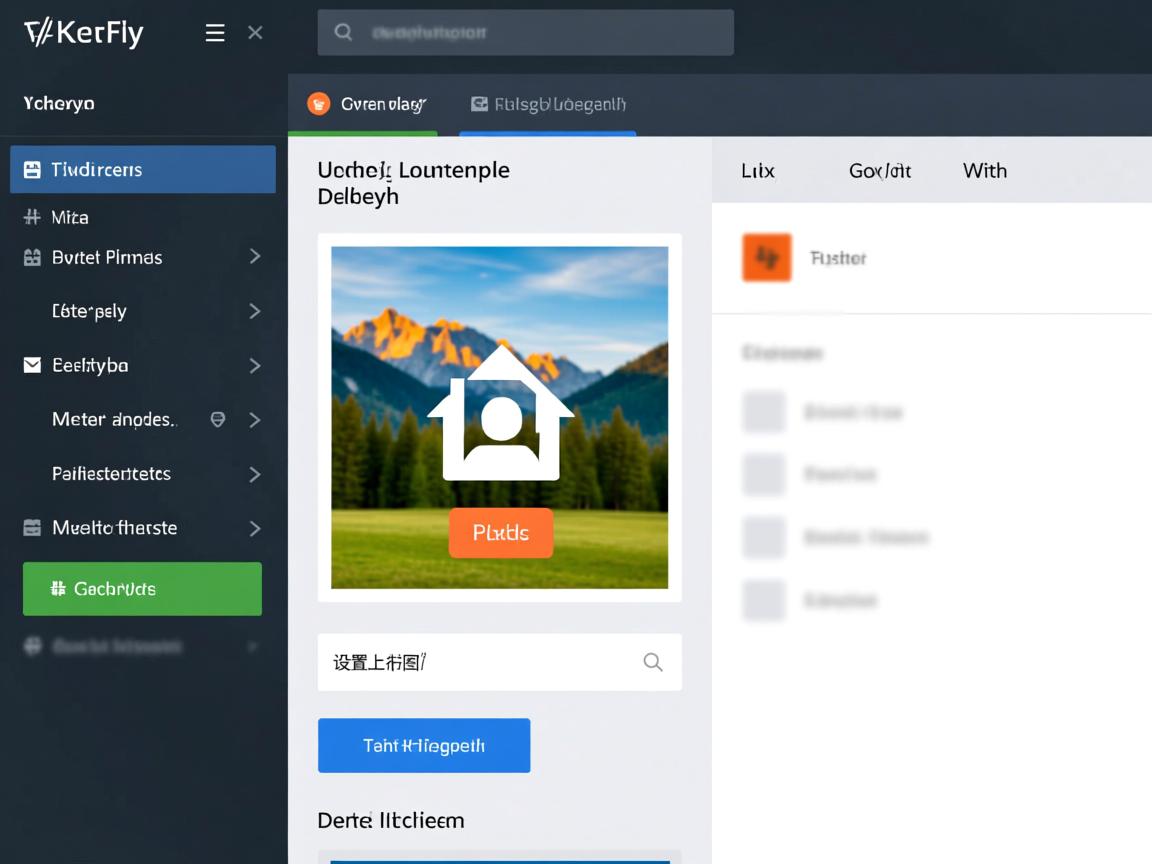Click the hamburger menu icon in header
Image resolution: width=1152 pixels, height=864 pixels.
[215, 33]
